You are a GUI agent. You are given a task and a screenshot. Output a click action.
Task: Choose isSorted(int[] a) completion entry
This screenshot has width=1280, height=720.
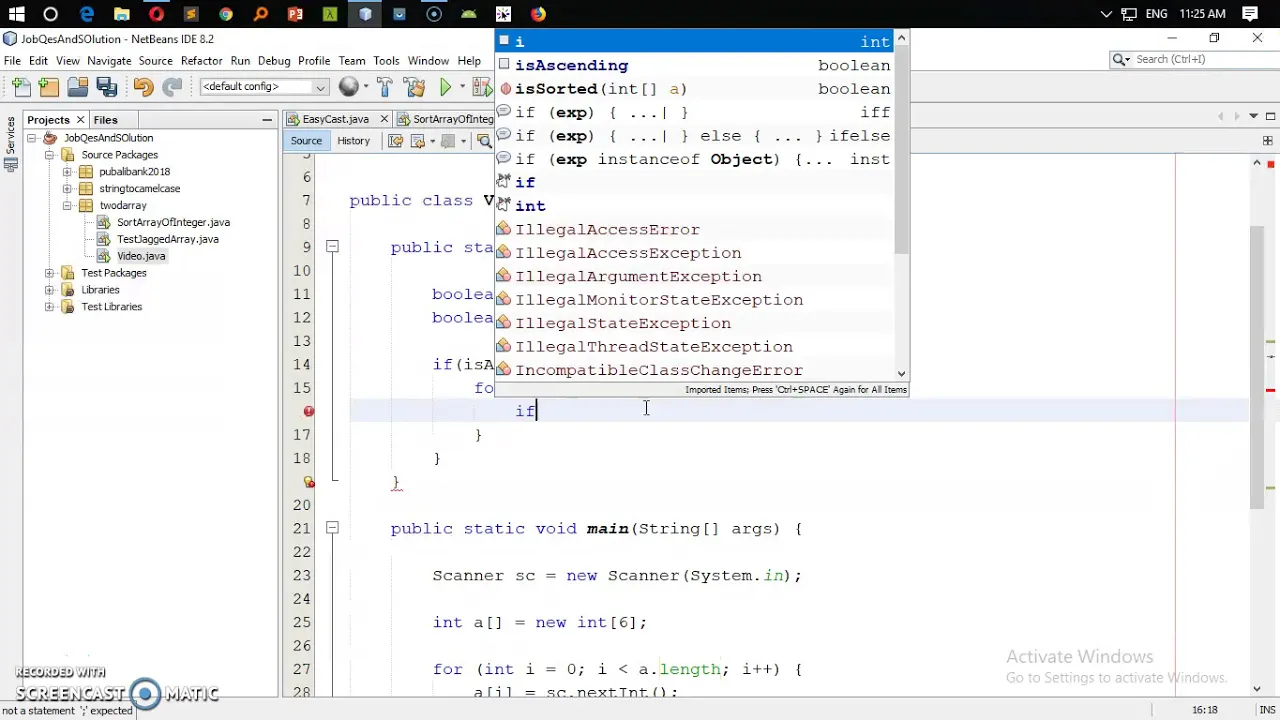pos(694,89)
